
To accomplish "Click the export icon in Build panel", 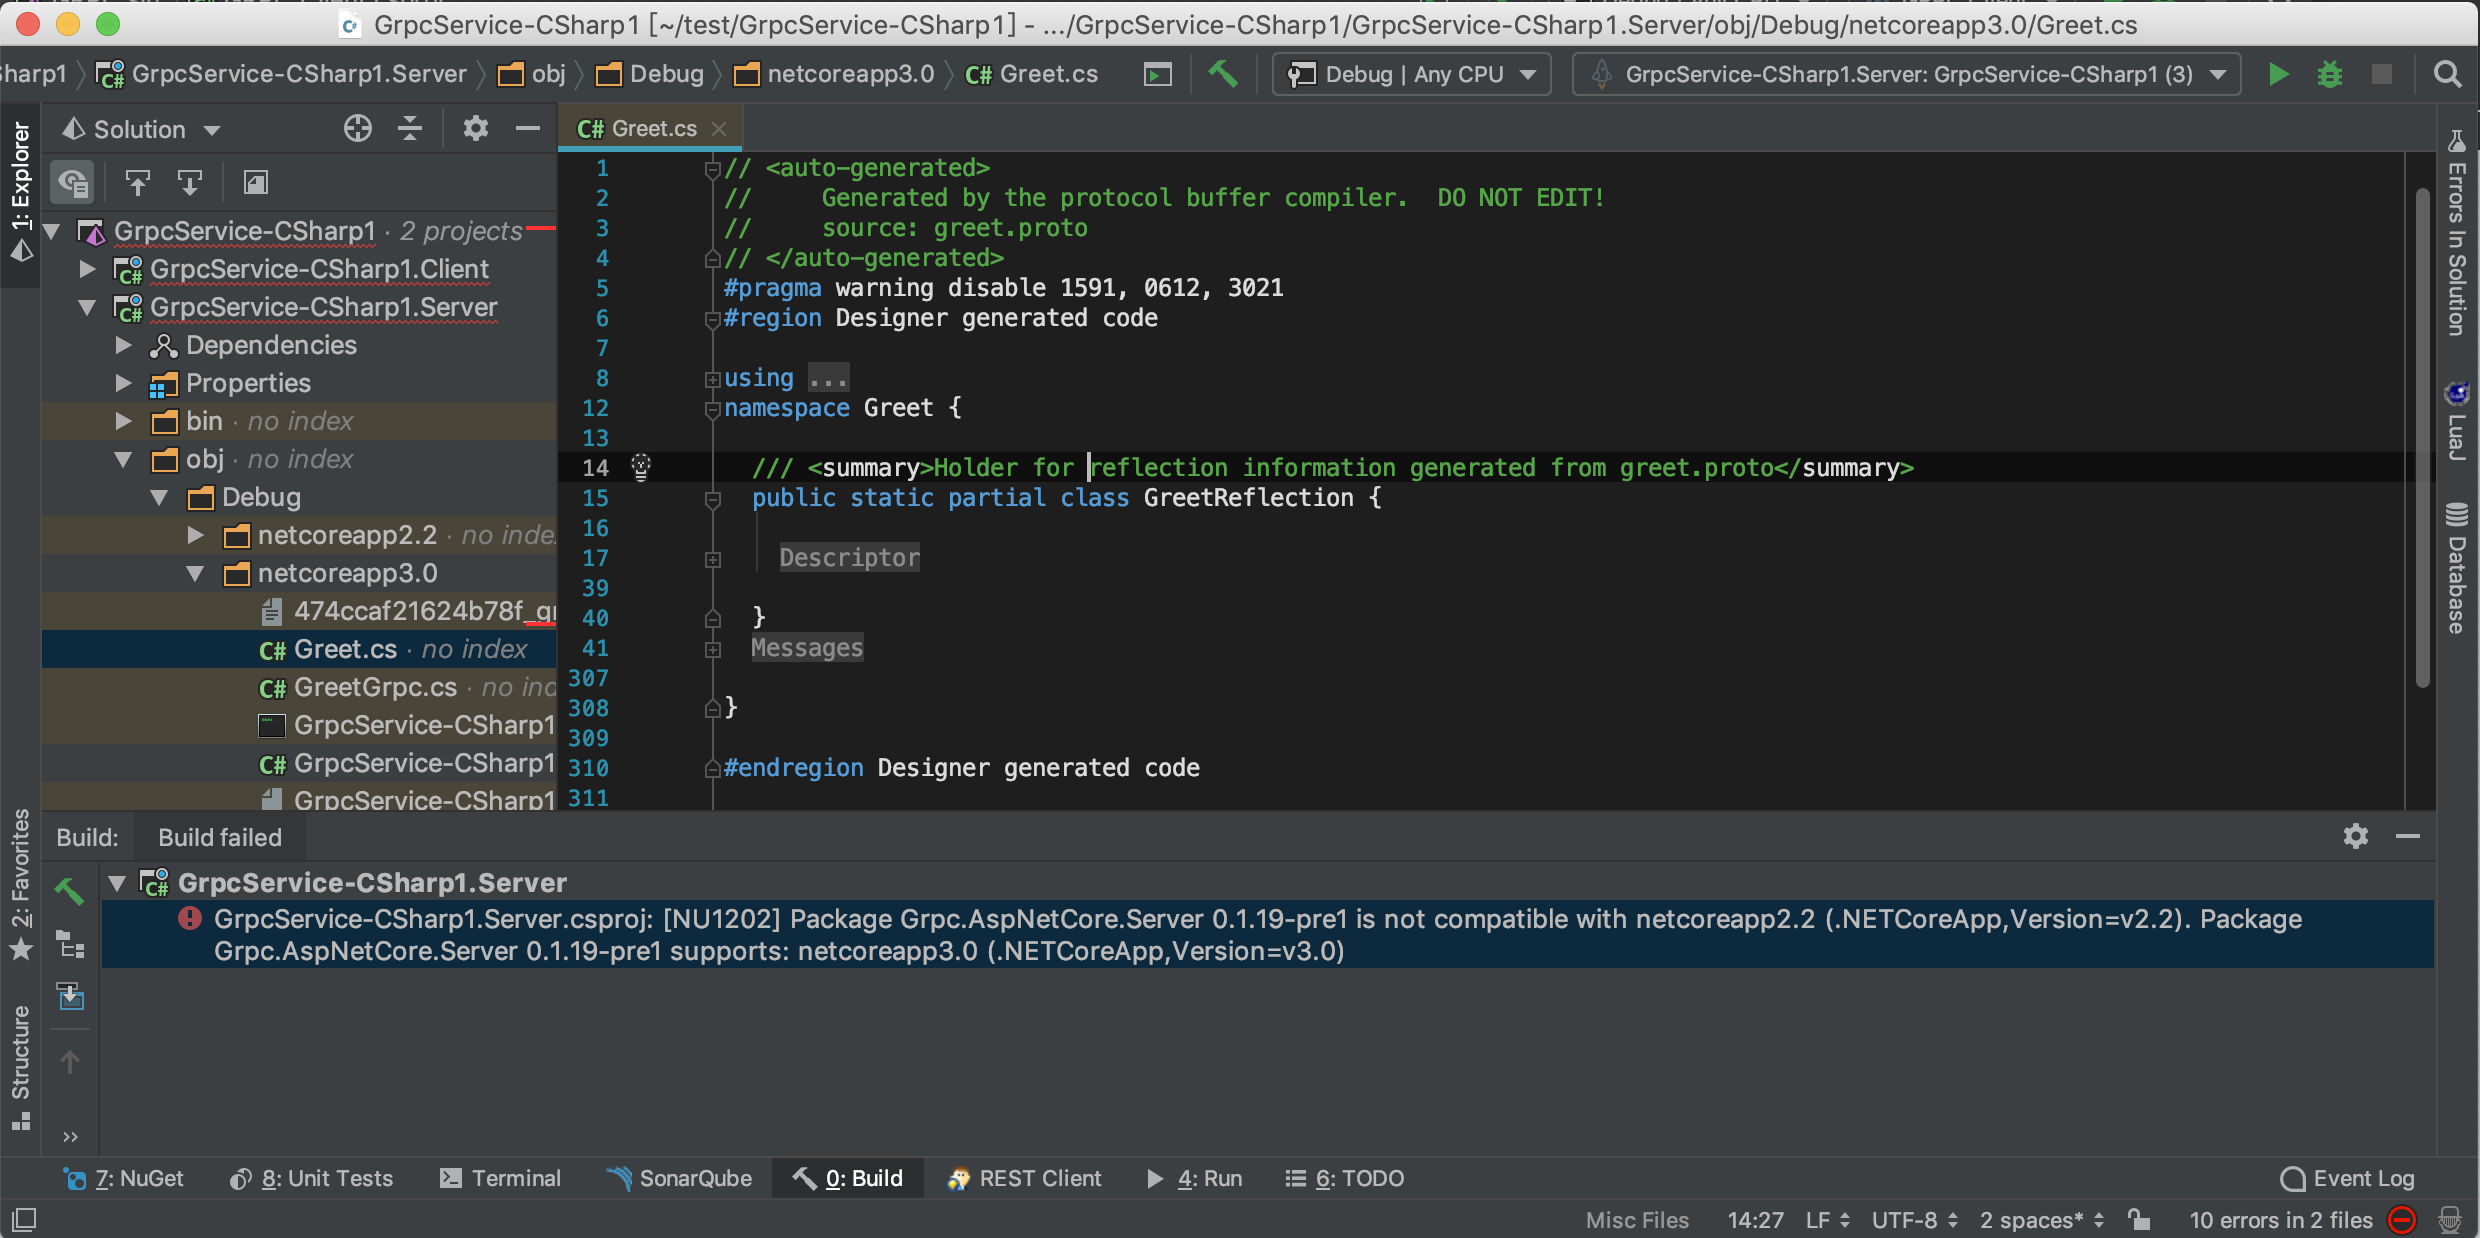I will point(71,996).
